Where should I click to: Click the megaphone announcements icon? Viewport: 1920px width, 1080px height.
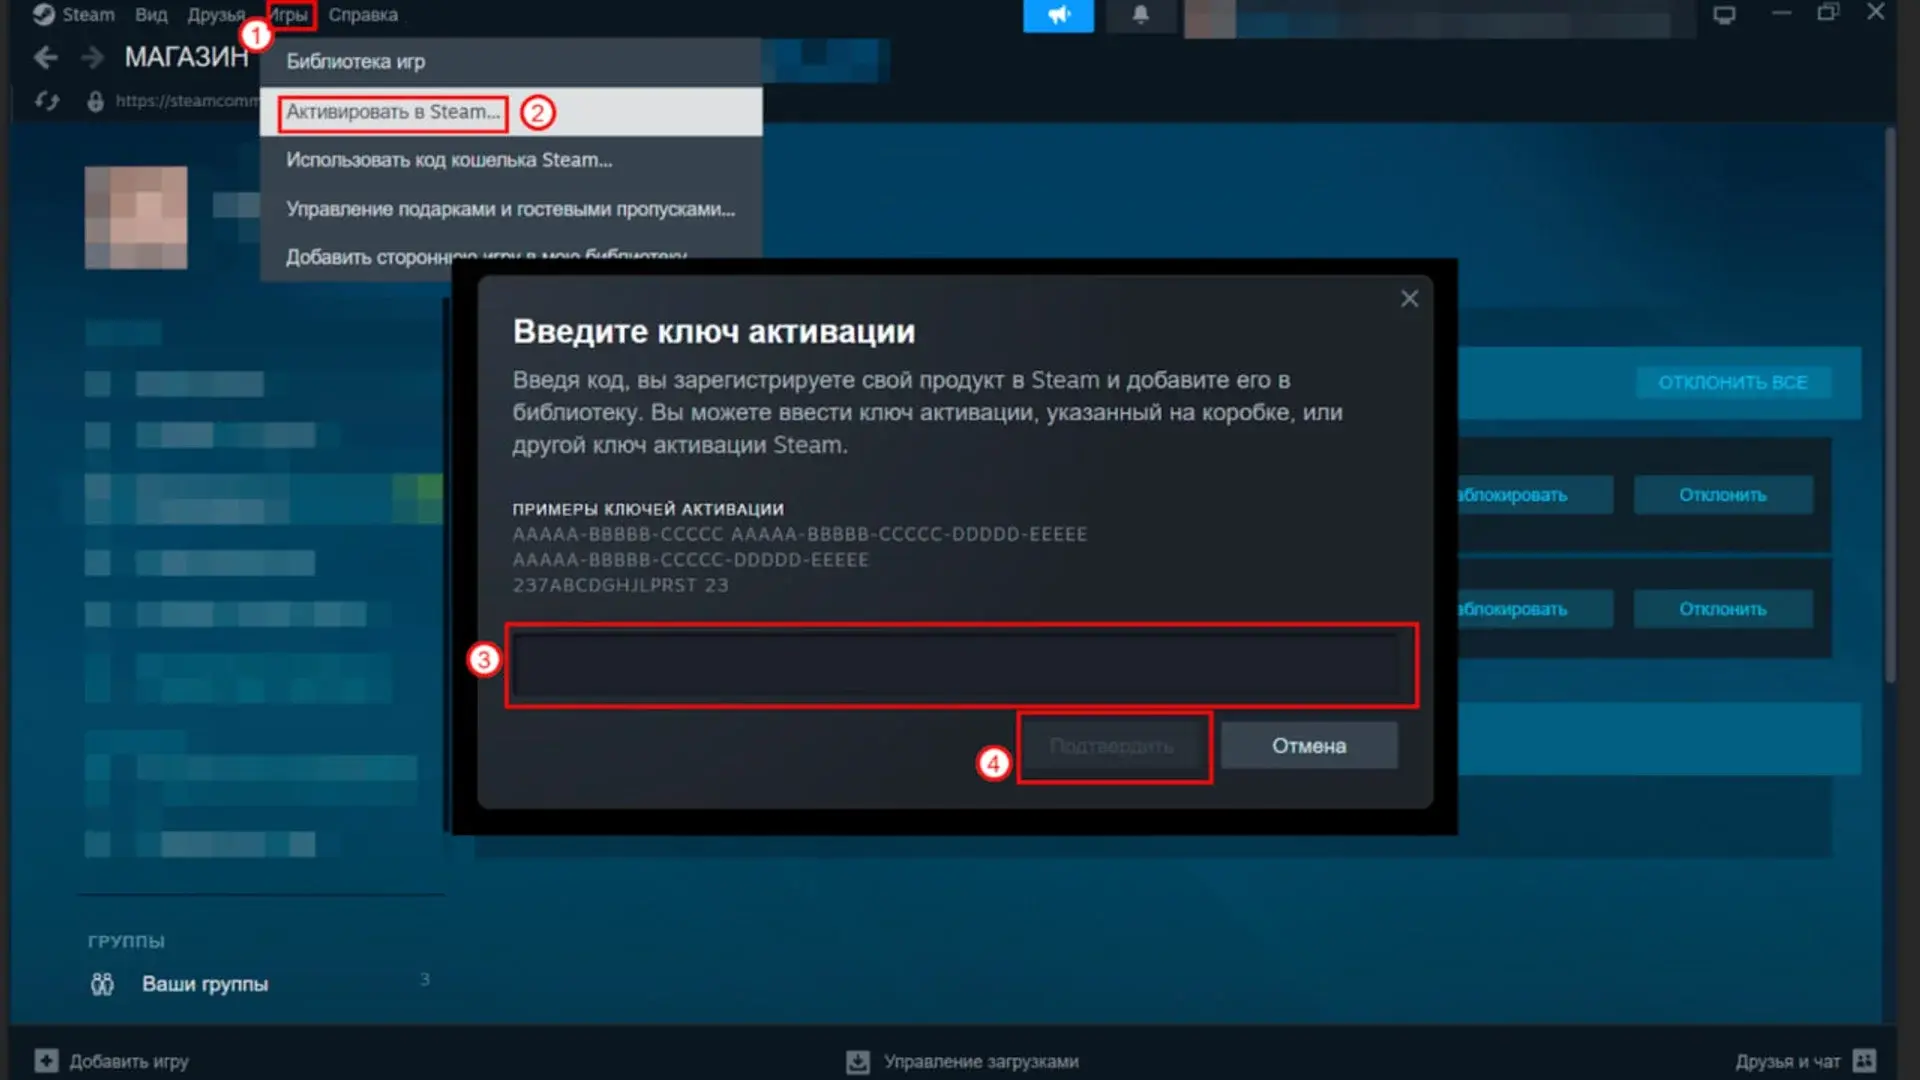(1058, 15)
